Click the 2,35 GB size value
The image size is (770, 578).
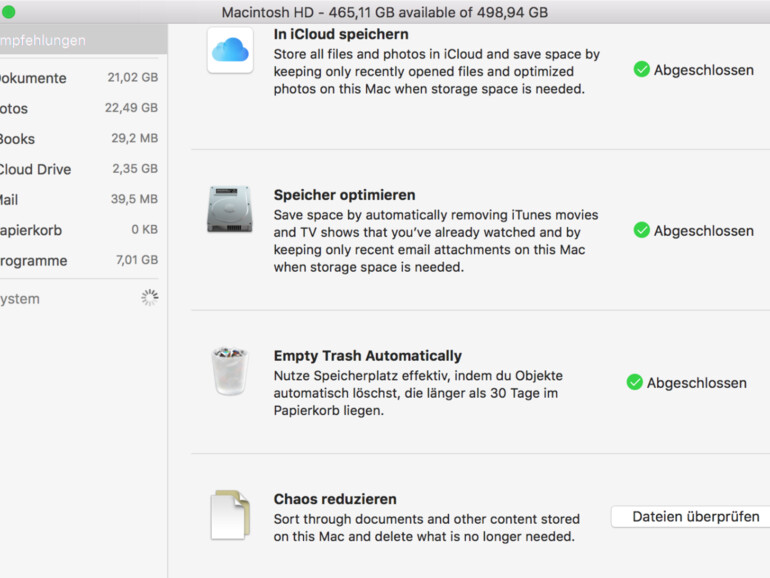click(x=135, y=168)
